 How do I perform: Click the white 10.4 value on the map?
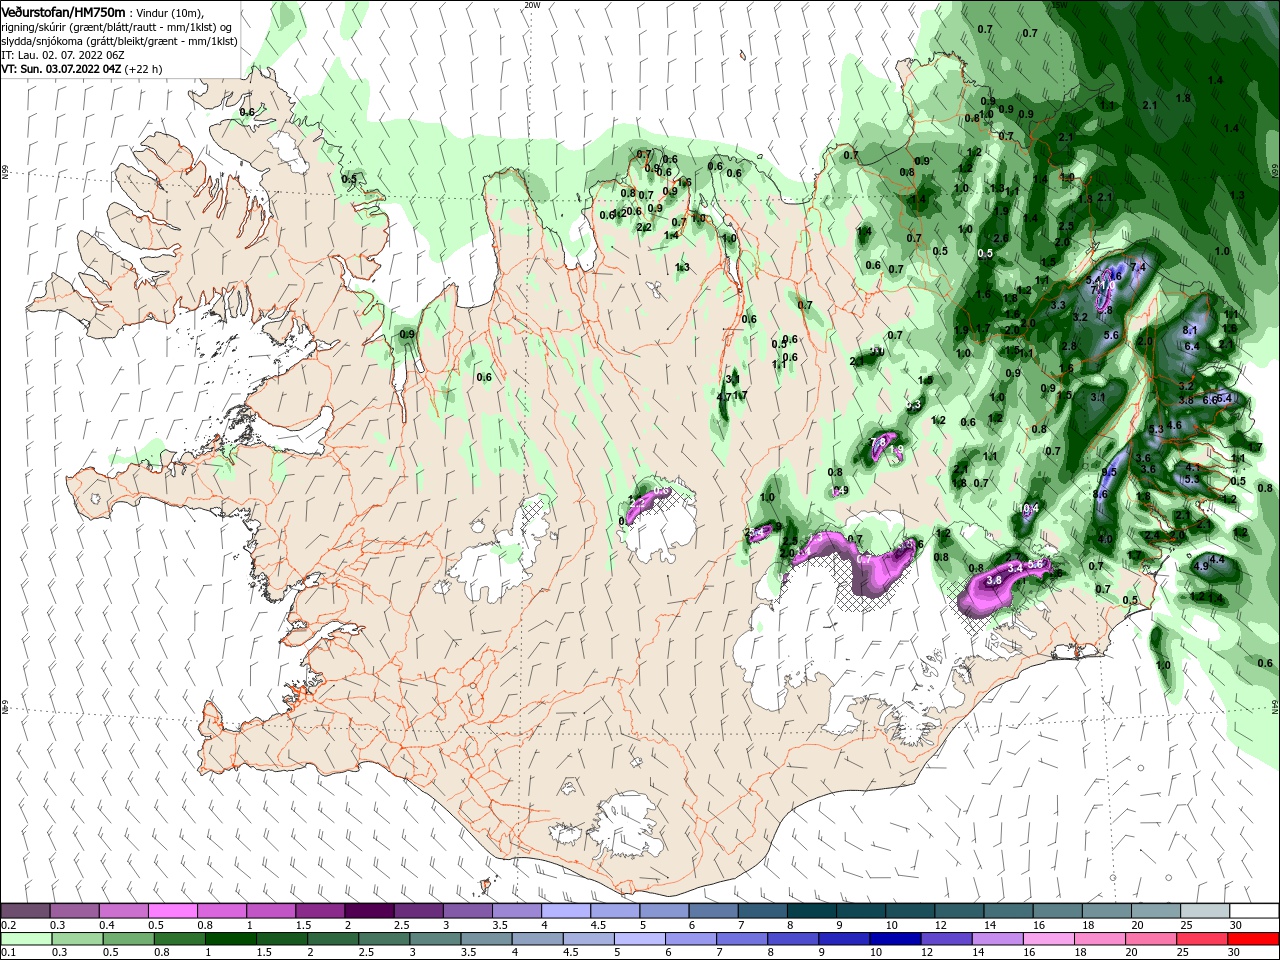pos(1028,508)
